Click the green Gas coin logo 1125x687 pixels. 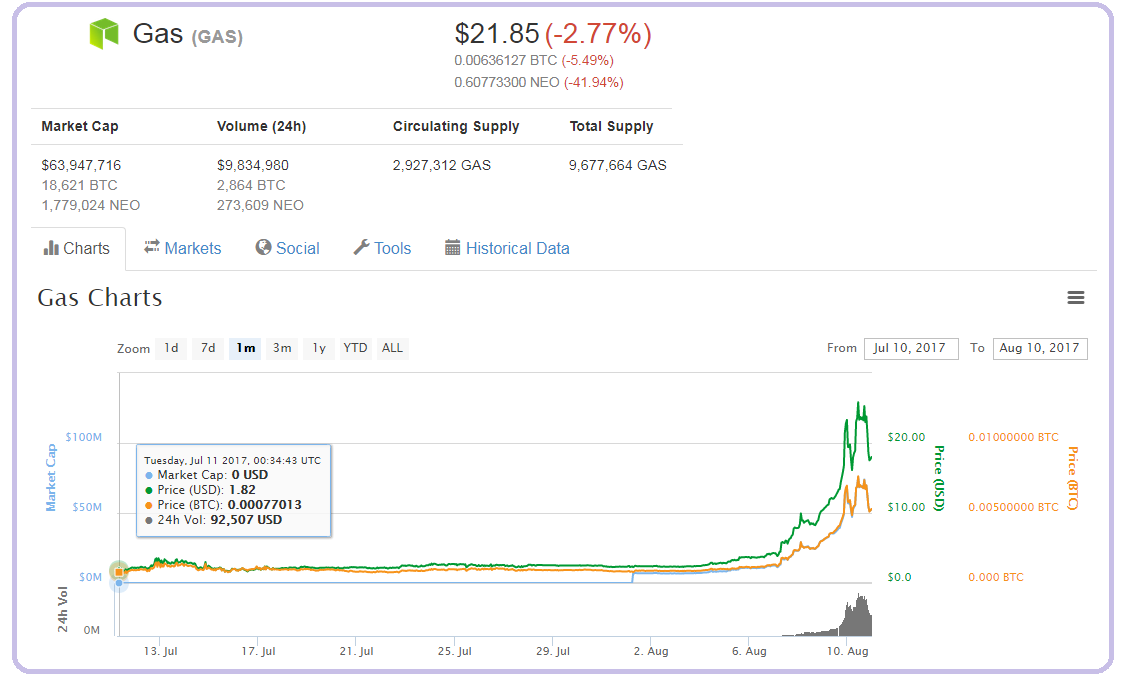[104, 34]
